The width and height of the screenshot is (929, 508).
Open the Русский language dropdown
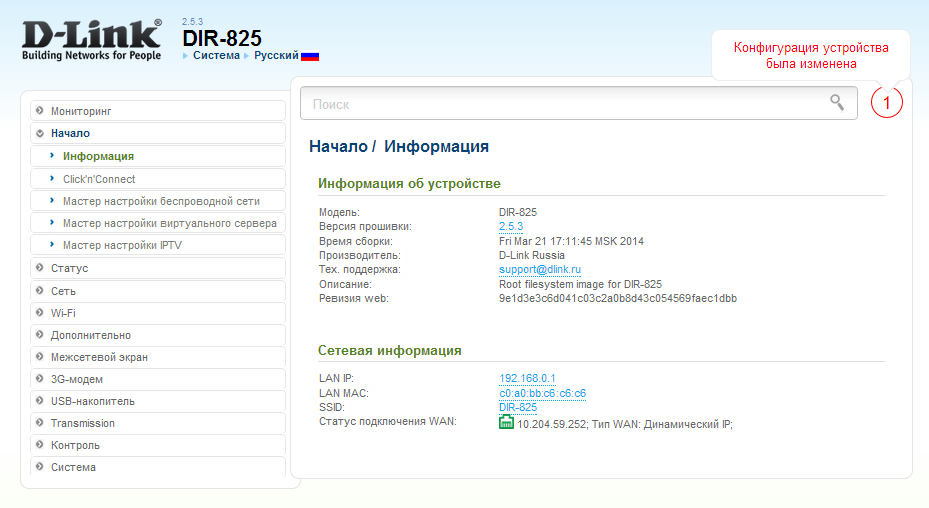pyautogui.click(x=276, y=55)
